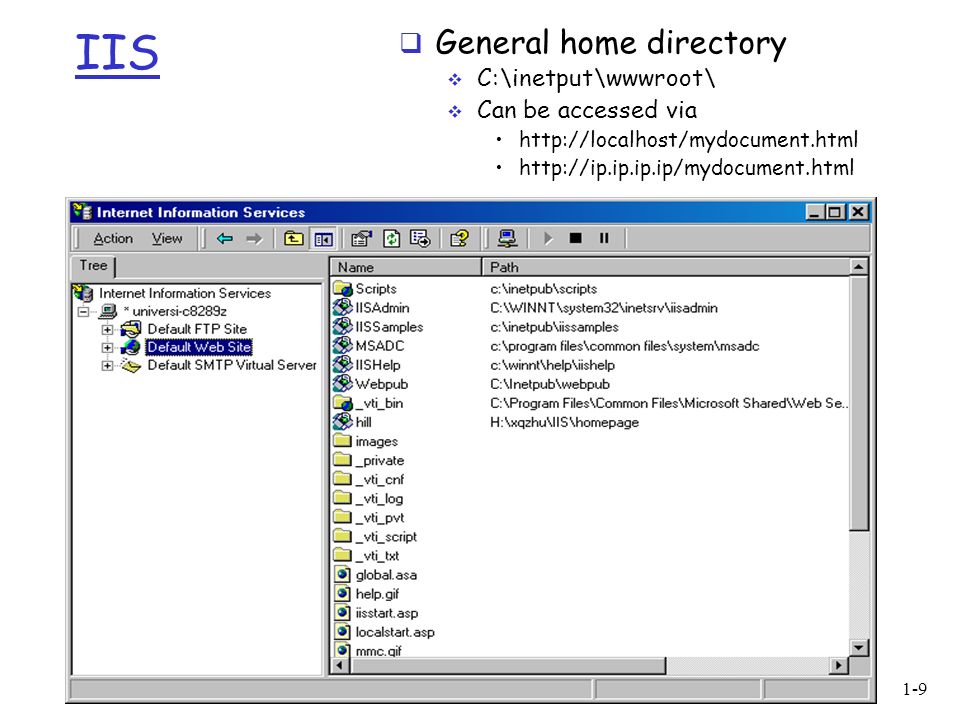Select the Tree tab
Viewport: 960px width, 720px height.
tap(94, 266)
